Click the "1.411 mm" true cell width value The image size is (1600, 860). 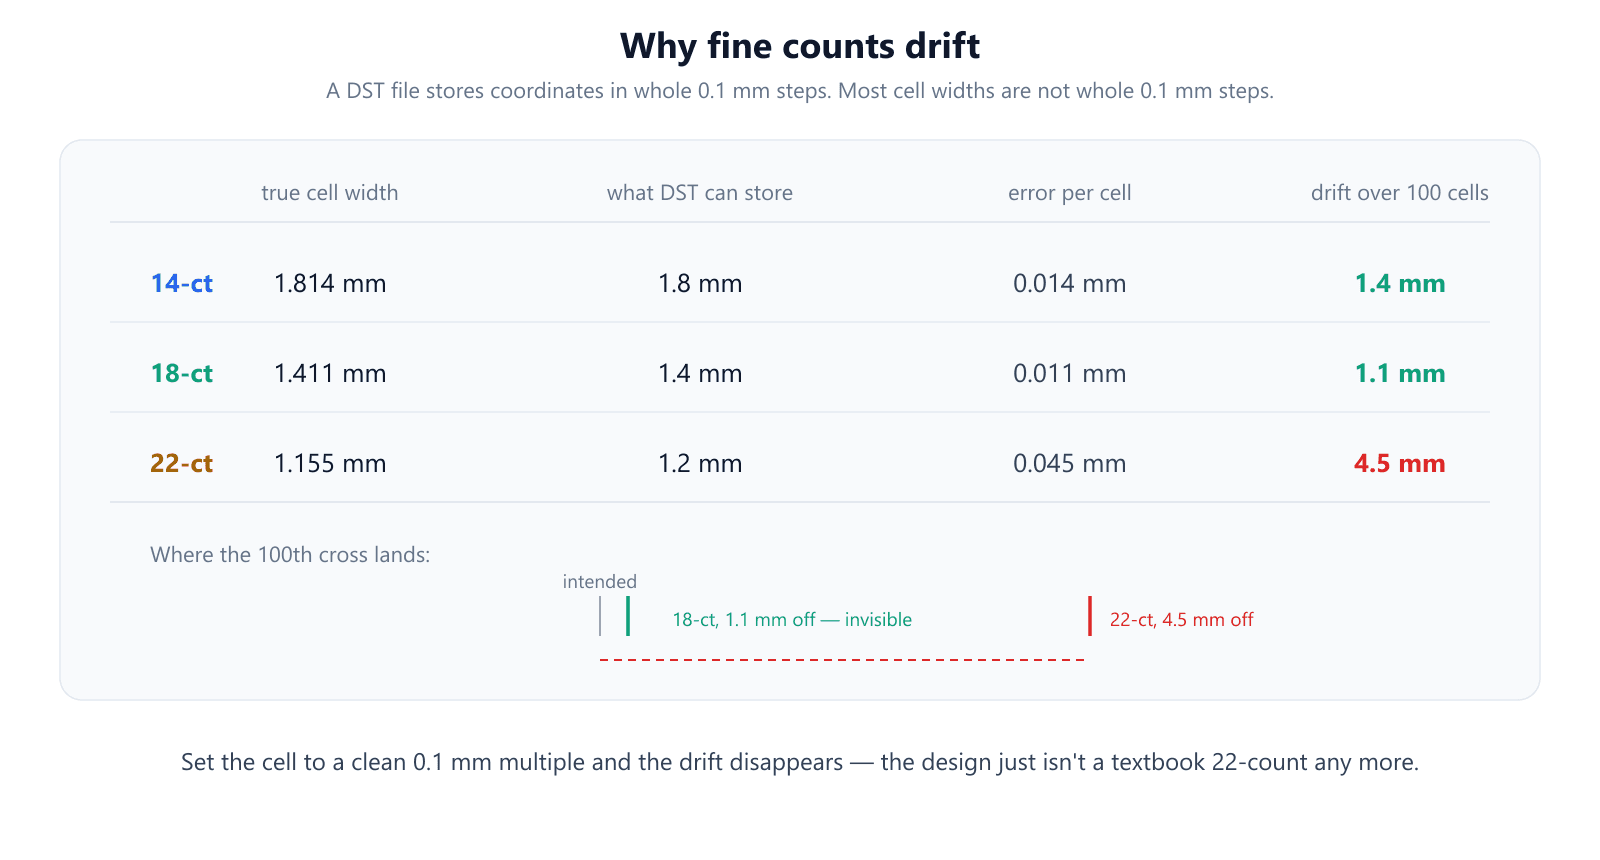pyautogui.click(x=330, y=374)
